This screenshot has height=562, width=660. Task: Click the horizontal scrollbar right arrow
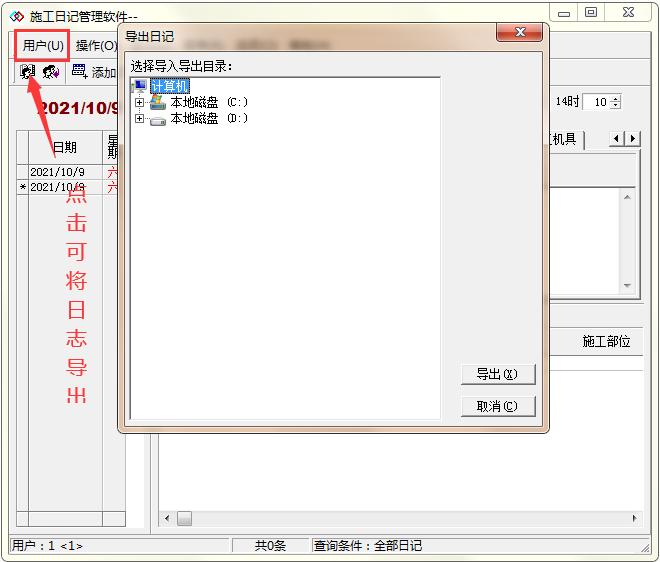[x=635, y=518]
